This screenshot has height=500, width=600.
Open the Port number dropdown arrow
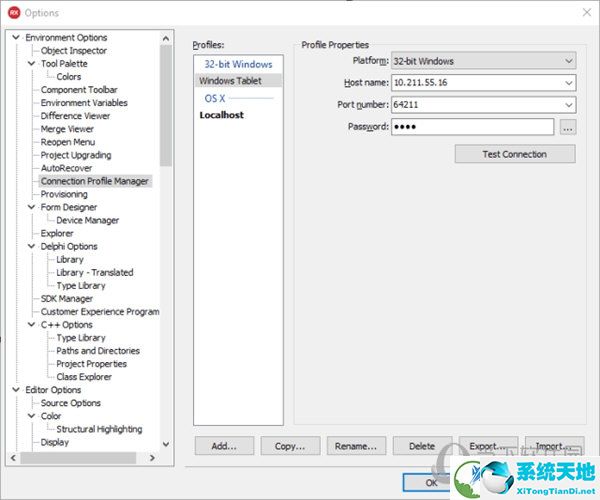pyautogui.click(x=569, y=104)
